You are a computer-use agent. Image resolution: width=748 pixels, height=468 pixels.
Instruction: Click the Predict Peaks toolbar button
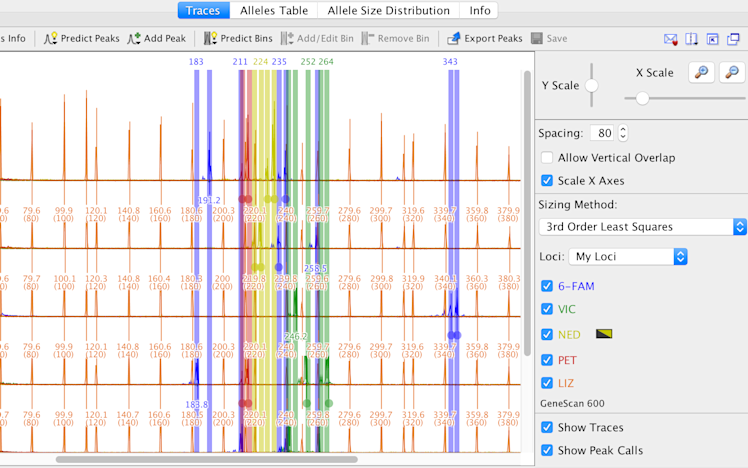coord(81,39)
